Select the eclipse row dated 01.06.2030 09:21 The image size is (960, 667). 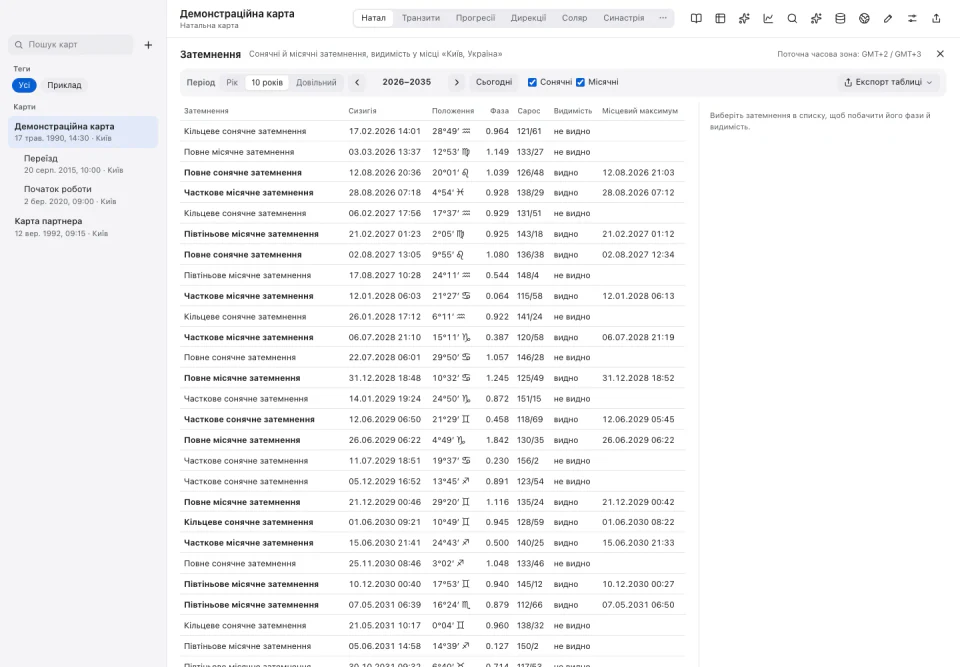tap(432, 522)
